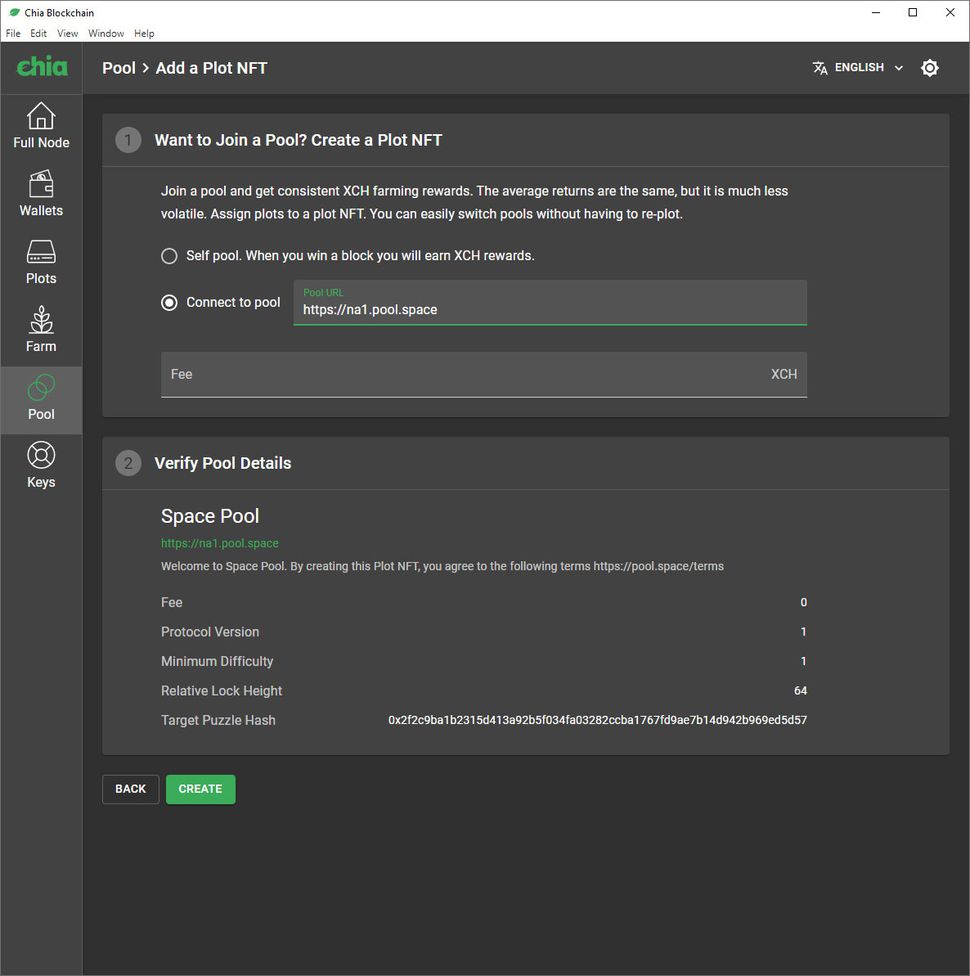The width and height of the screenshot is (970, 976).
Task: Open the Help menu
Action: click(144, 33)
